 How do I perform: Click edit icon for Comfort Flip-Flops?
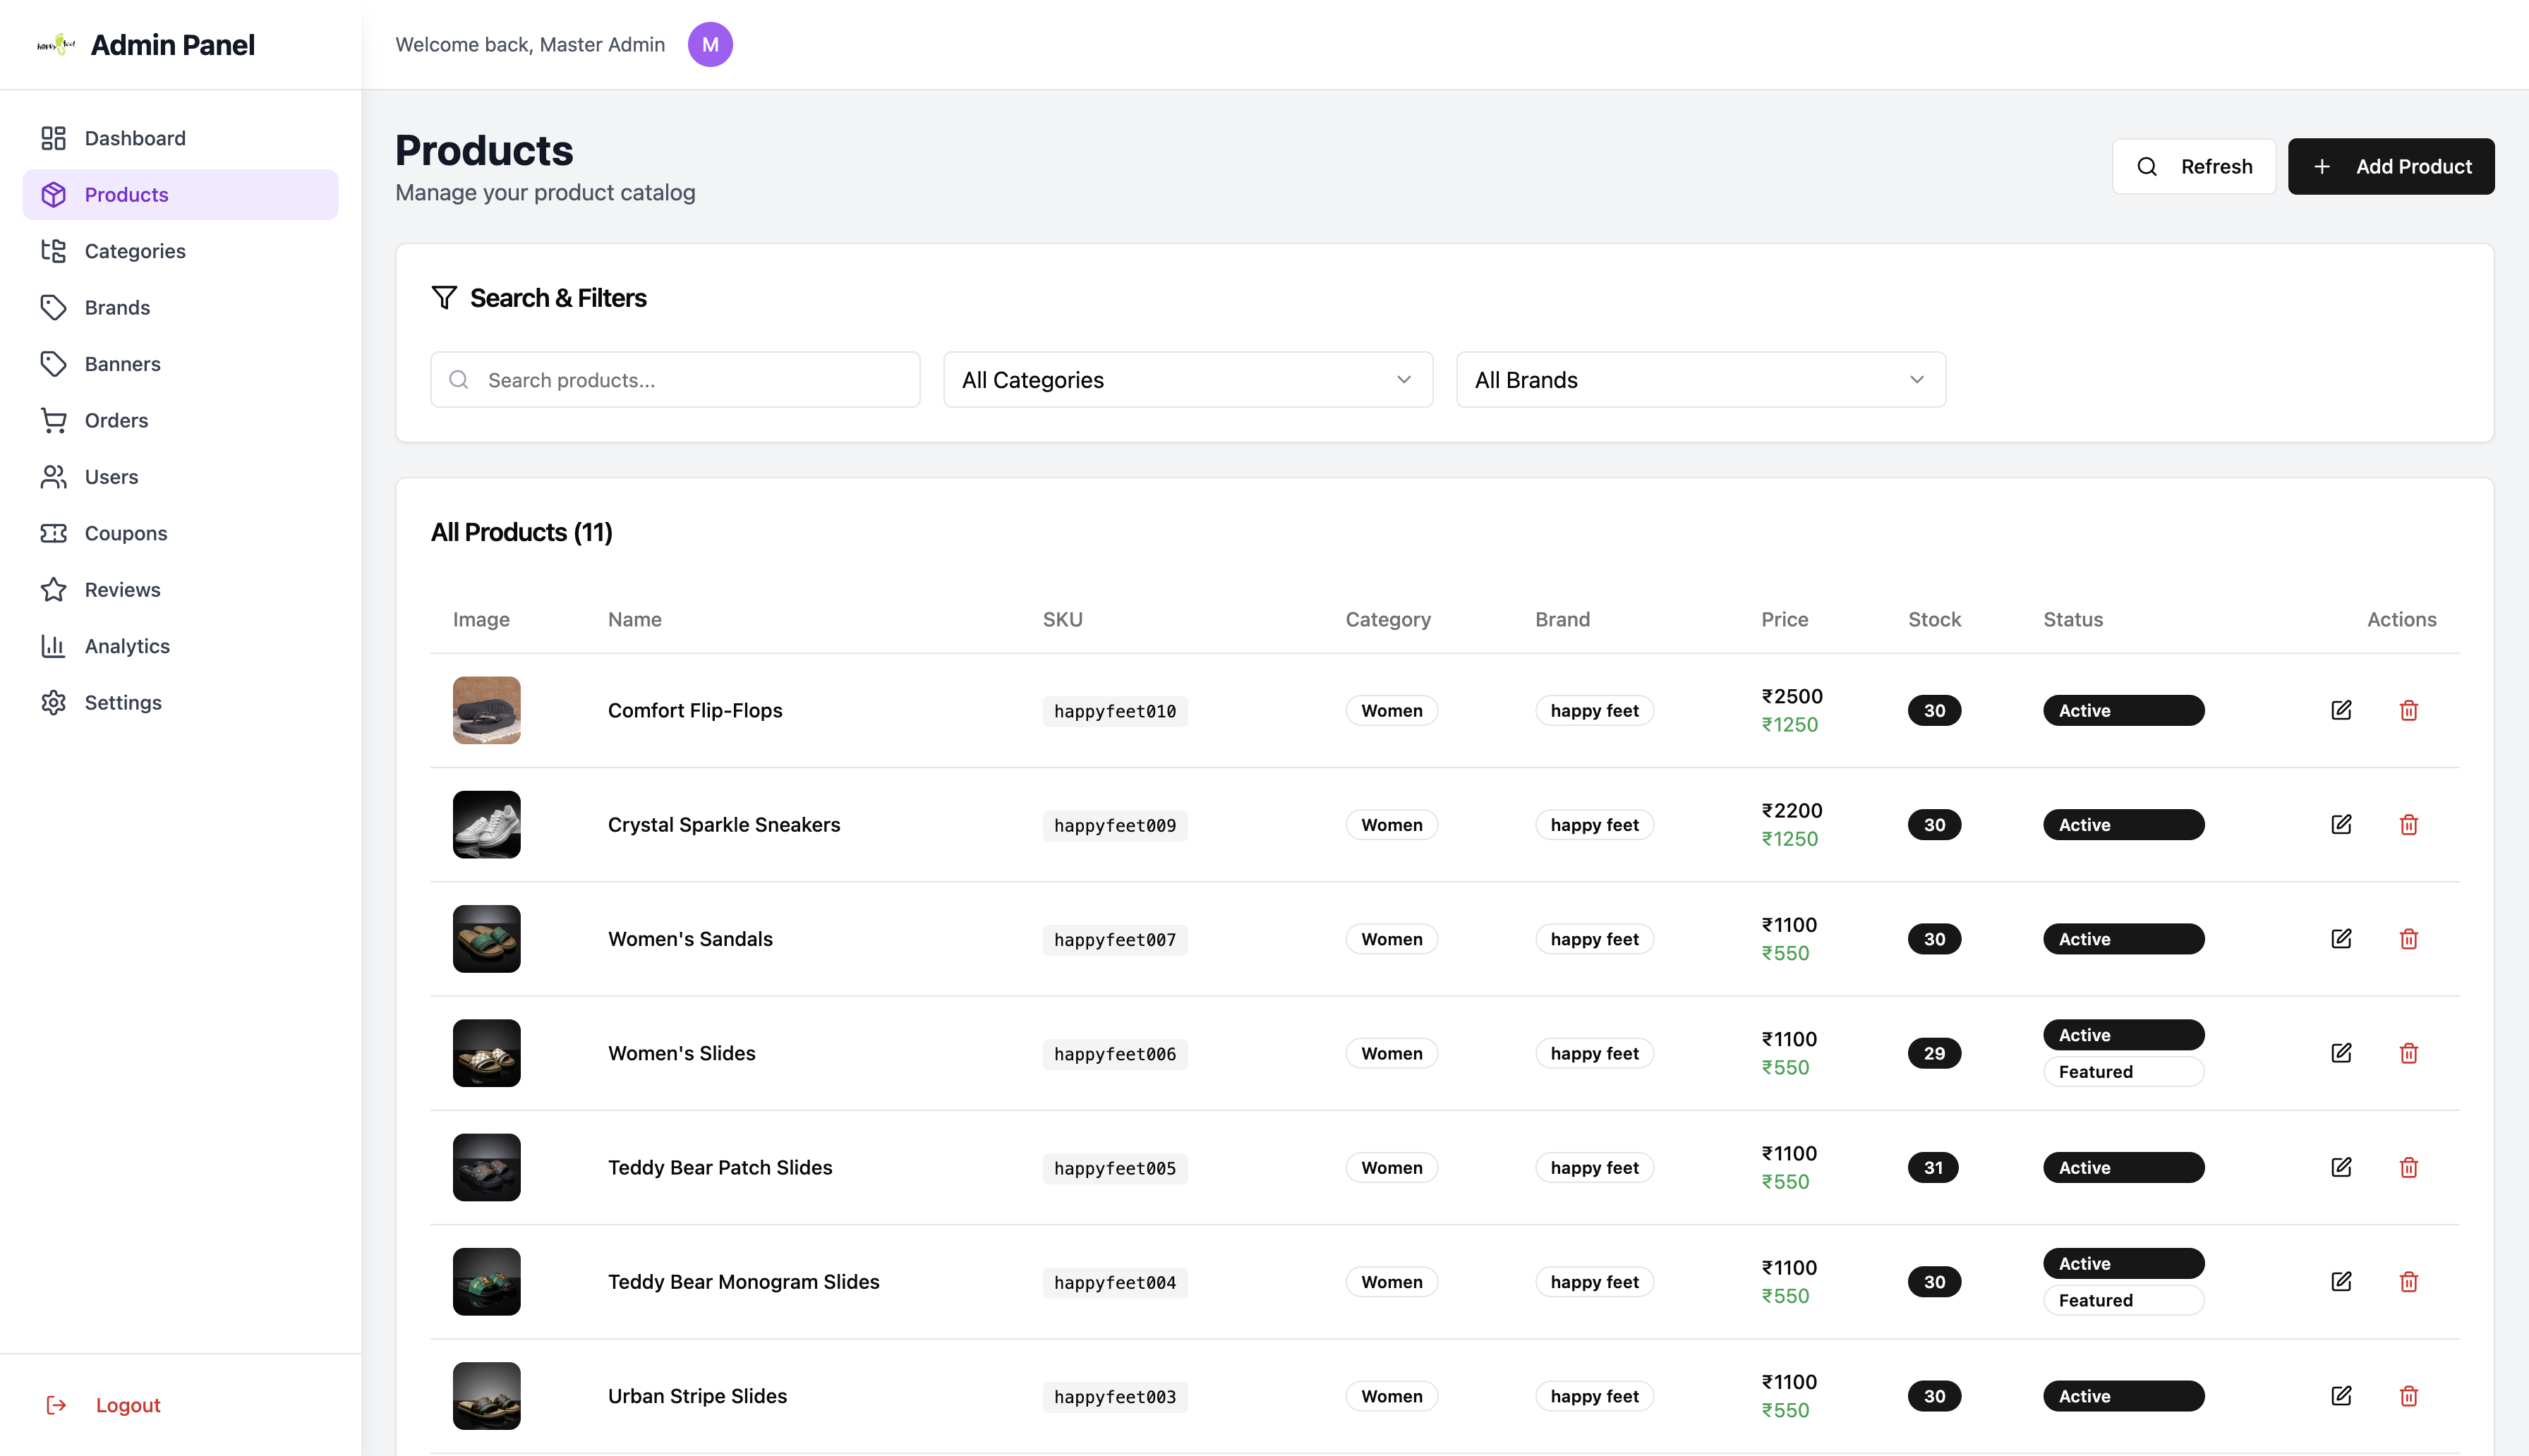tap(2340, 710)
